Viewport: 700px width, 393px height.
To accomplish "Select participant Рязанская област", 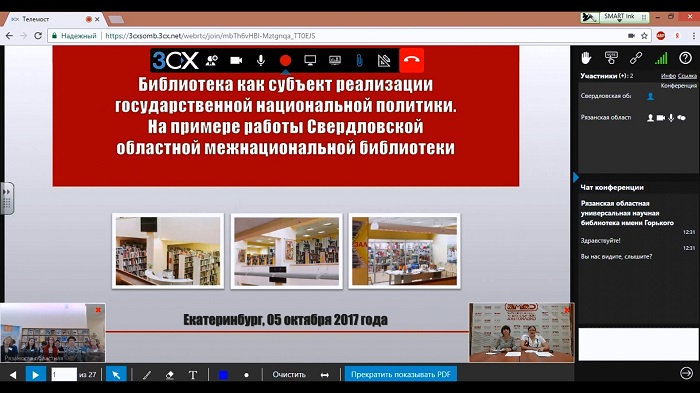I will click(606, 117).
